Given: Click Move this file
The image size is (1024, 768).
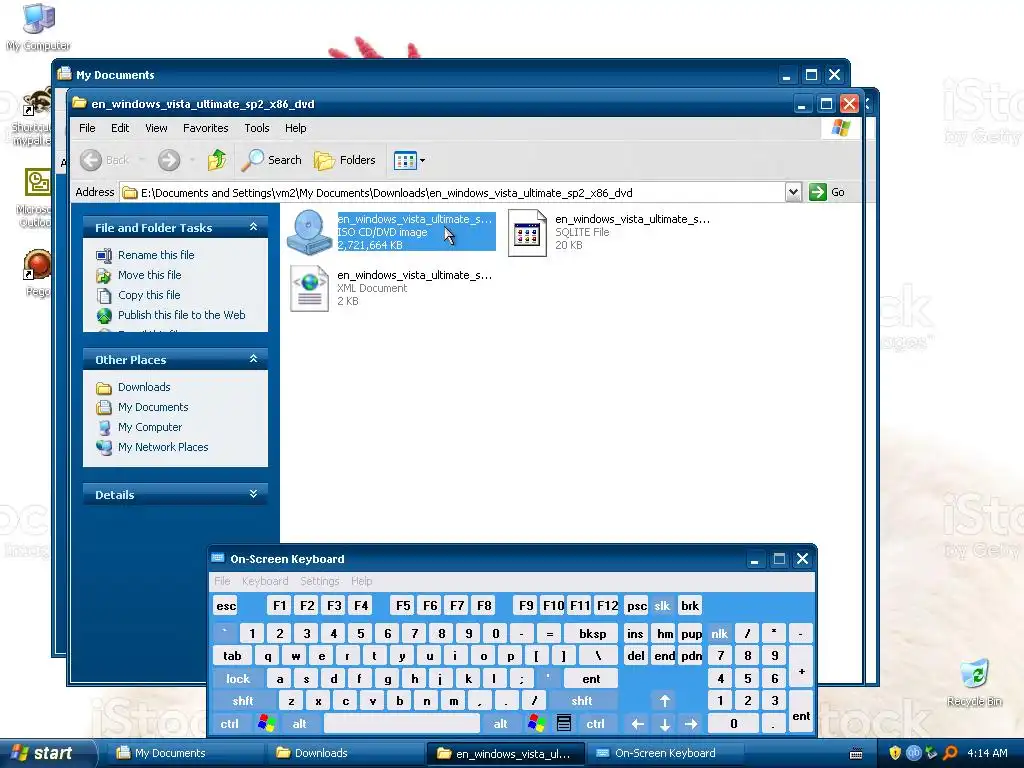Looking at the screenshot, I should (150, 275).
